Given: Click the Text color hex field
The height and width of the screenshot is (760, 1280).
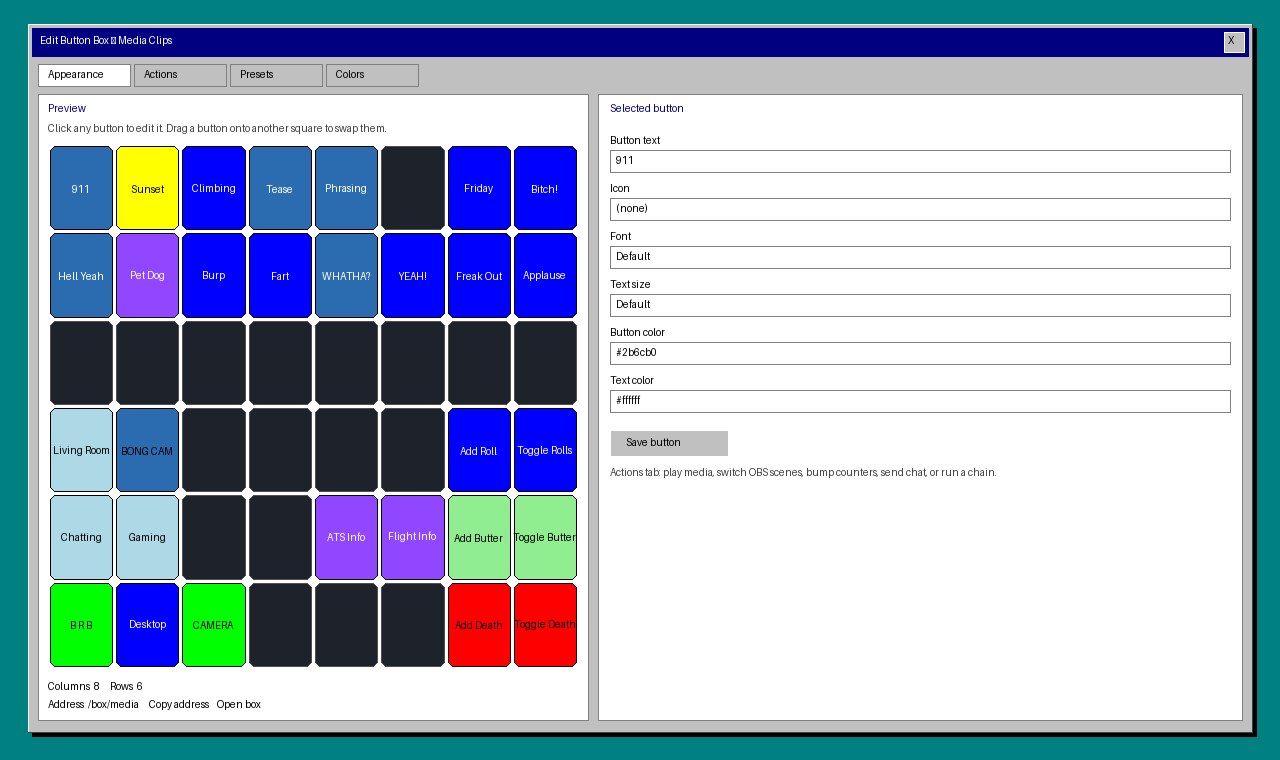Looking at the screenshot, I should [920, 401].
